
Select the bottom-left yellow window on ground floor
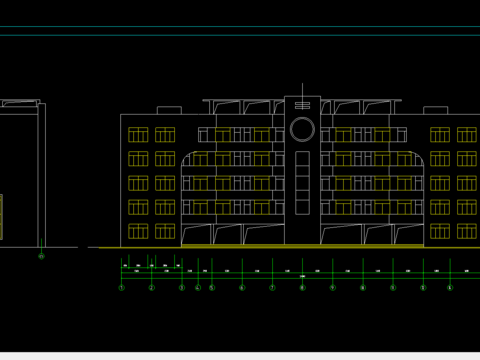point(138,231)
